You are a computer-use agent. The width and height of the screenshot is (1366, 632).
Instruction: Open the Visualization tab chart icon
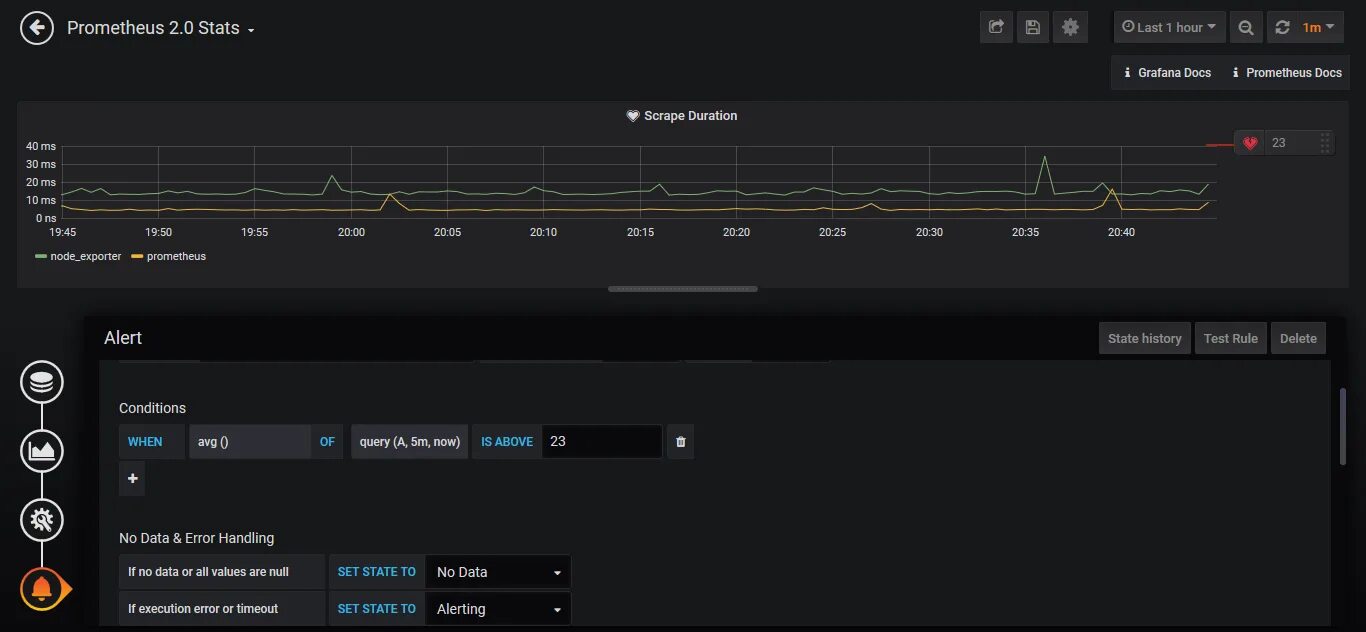coord(42,451)
